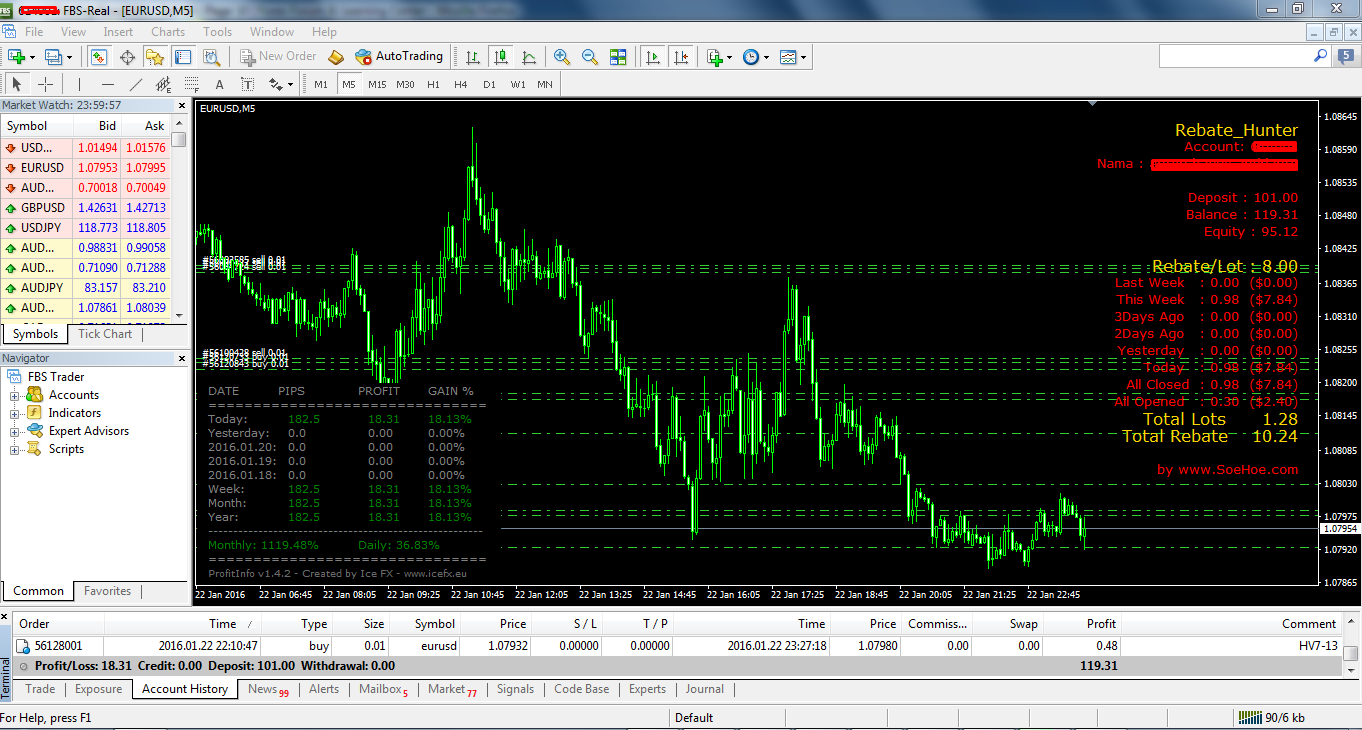Open the Favorites tab in Navigator
This screenshot has height=730, width=1362.
(x=107, y=591)
